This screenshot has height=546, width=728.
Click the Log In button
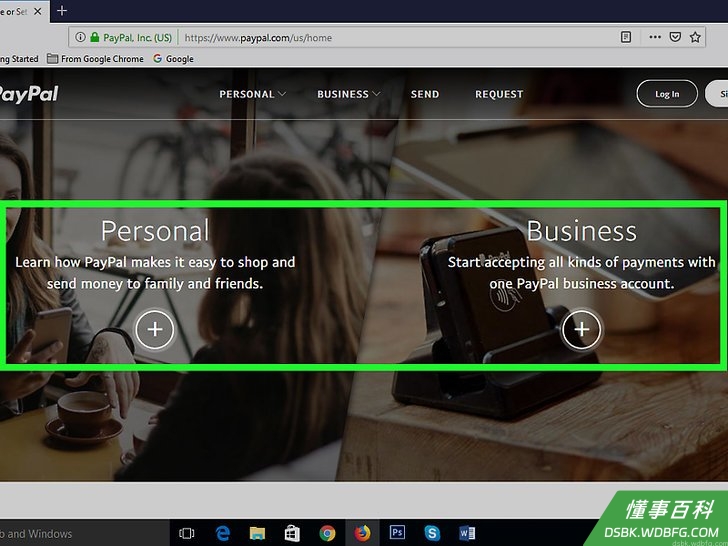pos(667,94)
